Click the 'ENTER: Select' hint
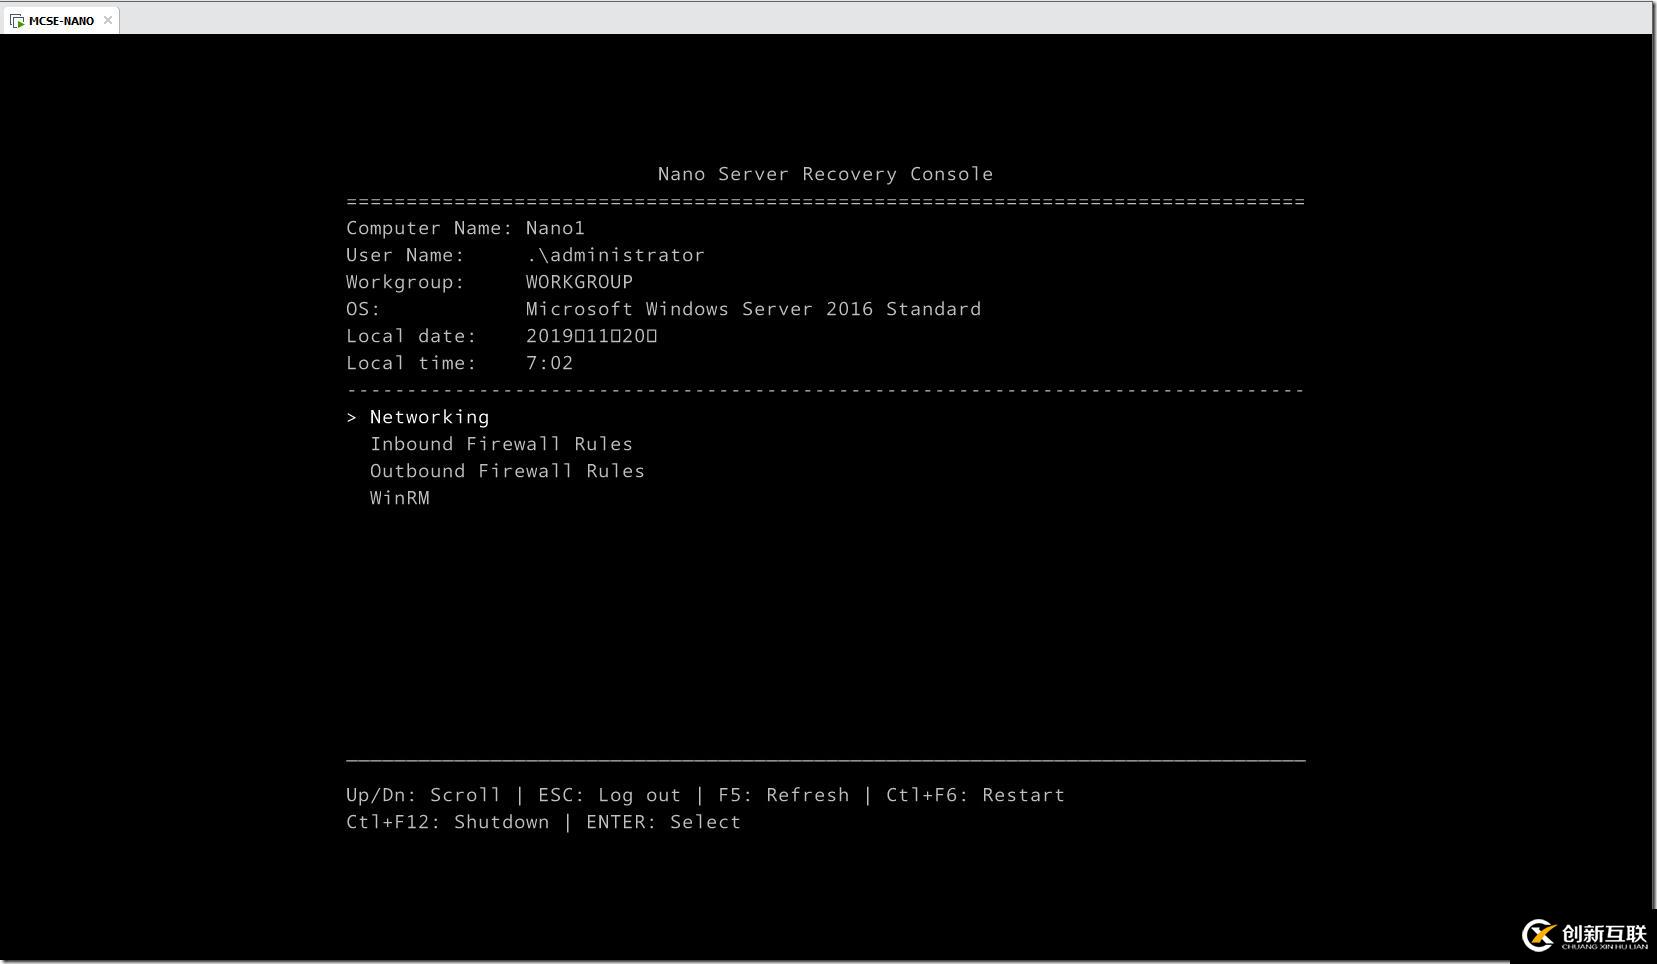The height and width of the screenshot is (964, 1657). pyautogui.click(x=663, y=822)
